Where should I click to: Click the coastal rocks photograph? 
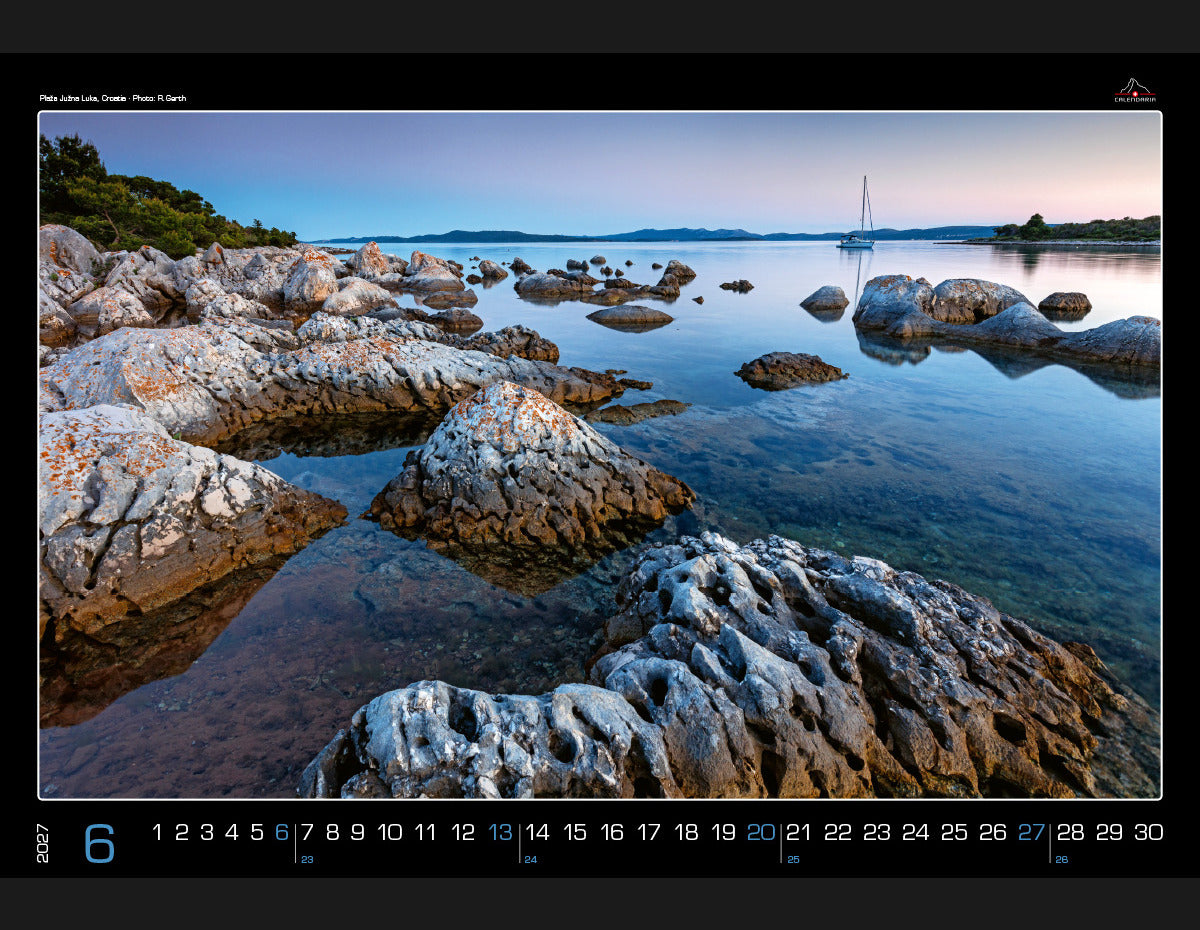(600, 455)
